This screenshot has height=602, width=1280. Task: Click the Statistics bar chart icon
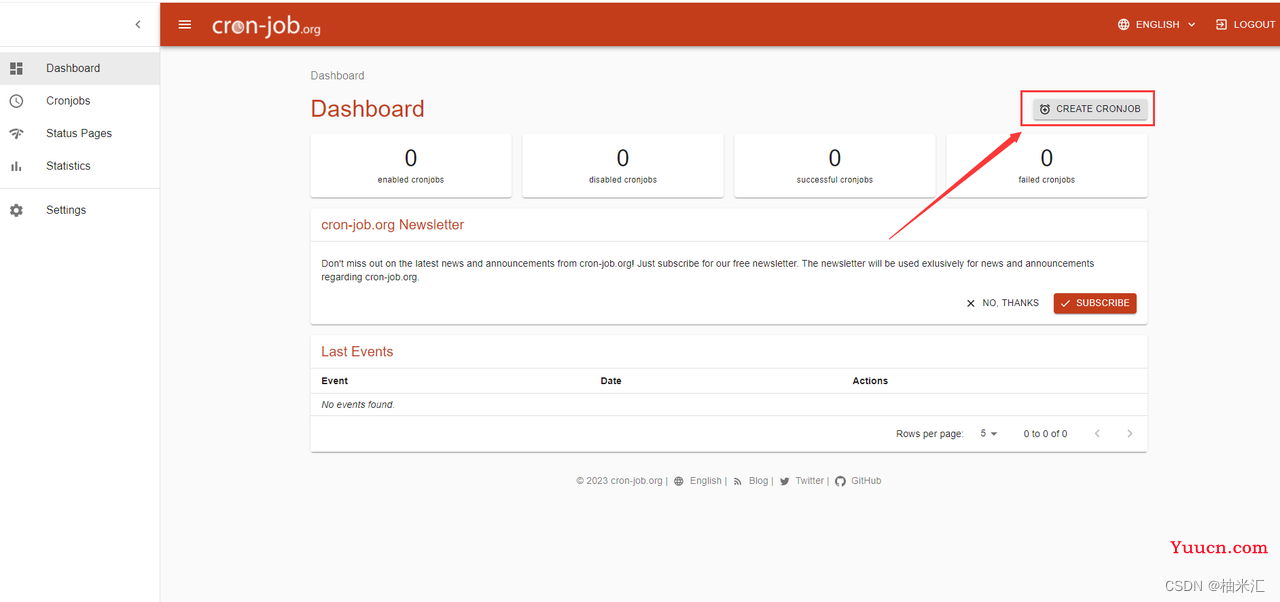click(16, 166)
